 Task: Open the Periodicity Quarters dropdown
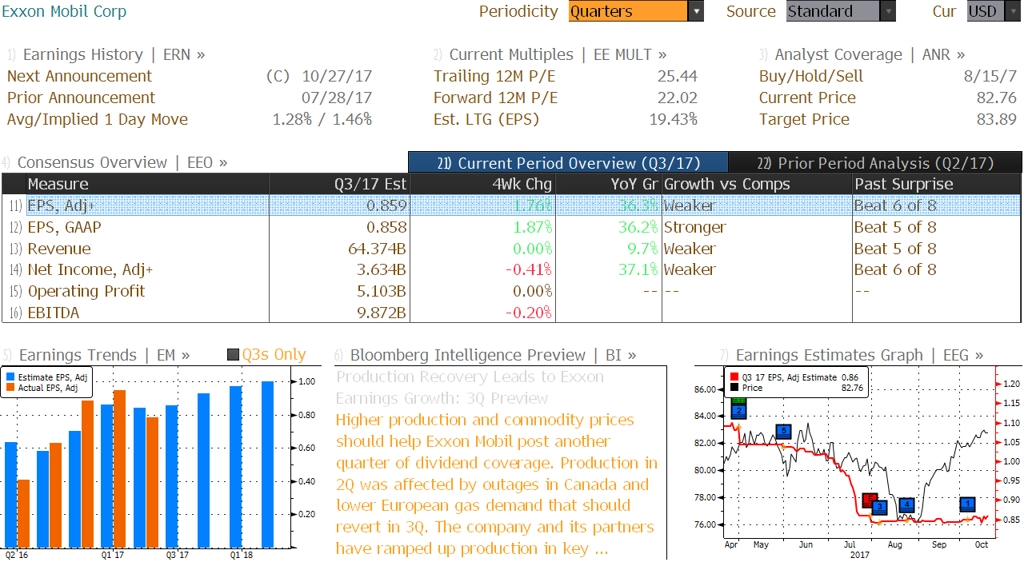pos(635,11)
